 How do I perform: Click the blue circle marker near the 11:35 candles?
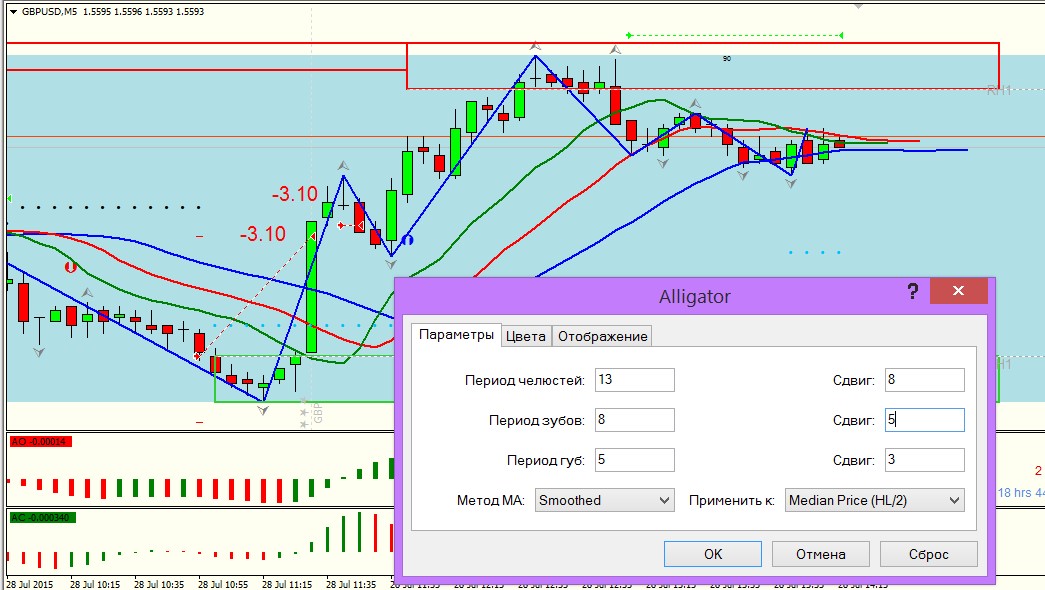click(x=407, y=239)
